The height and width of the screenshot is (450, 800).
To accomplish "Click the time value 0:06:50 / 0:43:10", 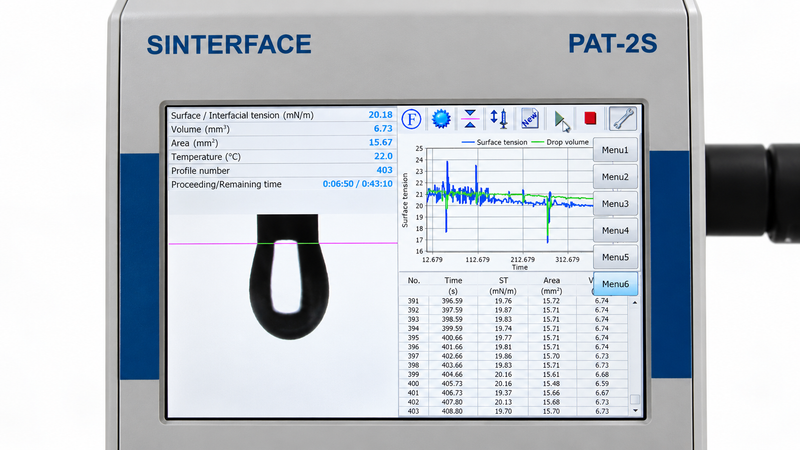I will [358, 184].
